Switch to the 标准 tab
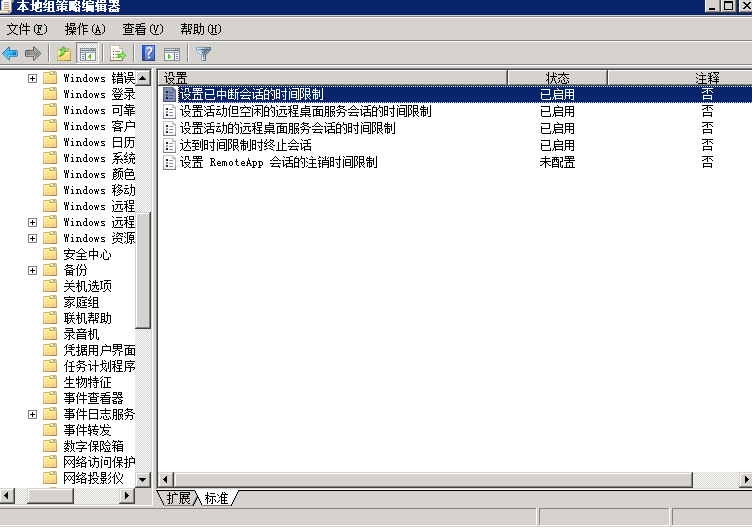Image resolution: width=752 pixels, height=527 pixels. pos(216,498)
